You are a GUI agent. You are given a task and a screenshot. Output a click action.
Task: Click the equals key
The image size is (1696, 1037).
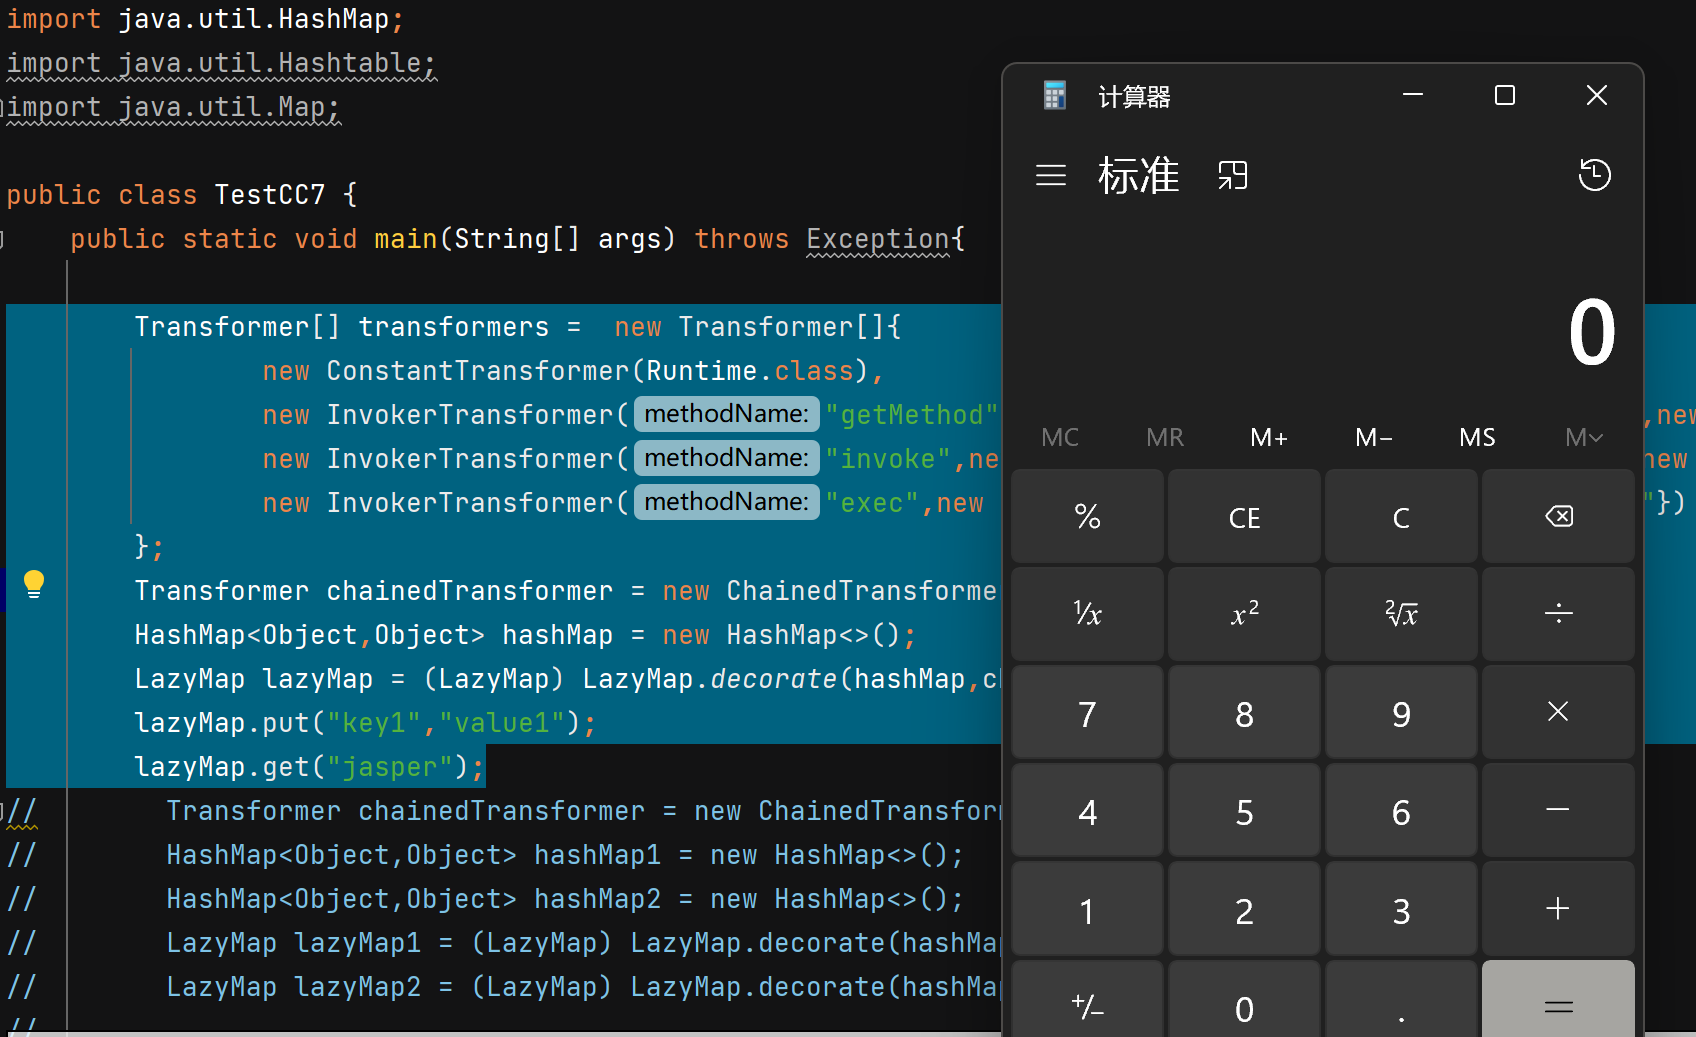(x=1558, y=1000)
